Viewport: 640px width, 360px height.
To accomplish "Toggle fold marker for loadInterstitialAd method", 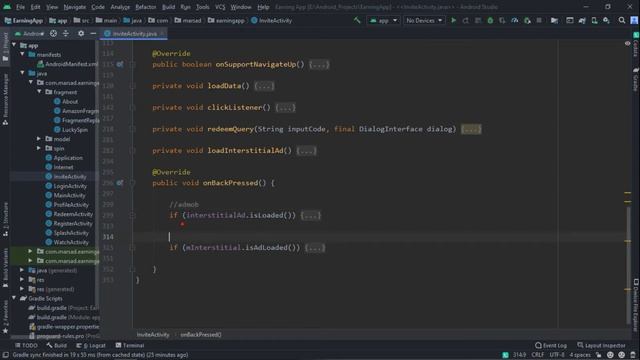I will pyautogui.click(x=132, y=151).
